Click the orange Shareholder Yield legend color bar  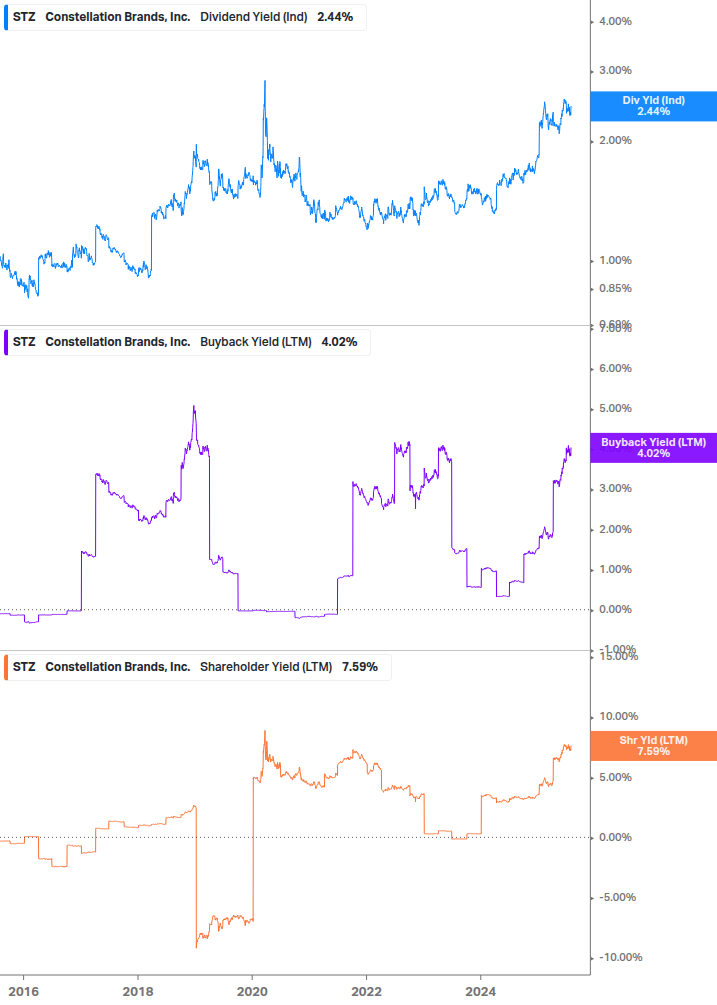tap(6, 667)
